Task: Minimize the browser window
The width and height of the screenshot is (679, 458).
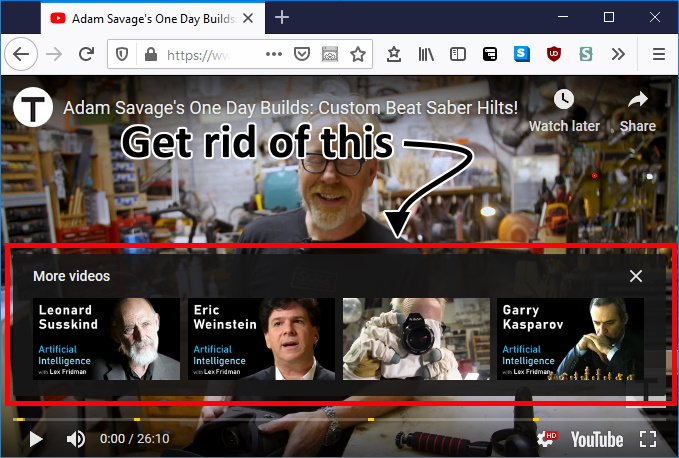Action: [x=563, y=17]
